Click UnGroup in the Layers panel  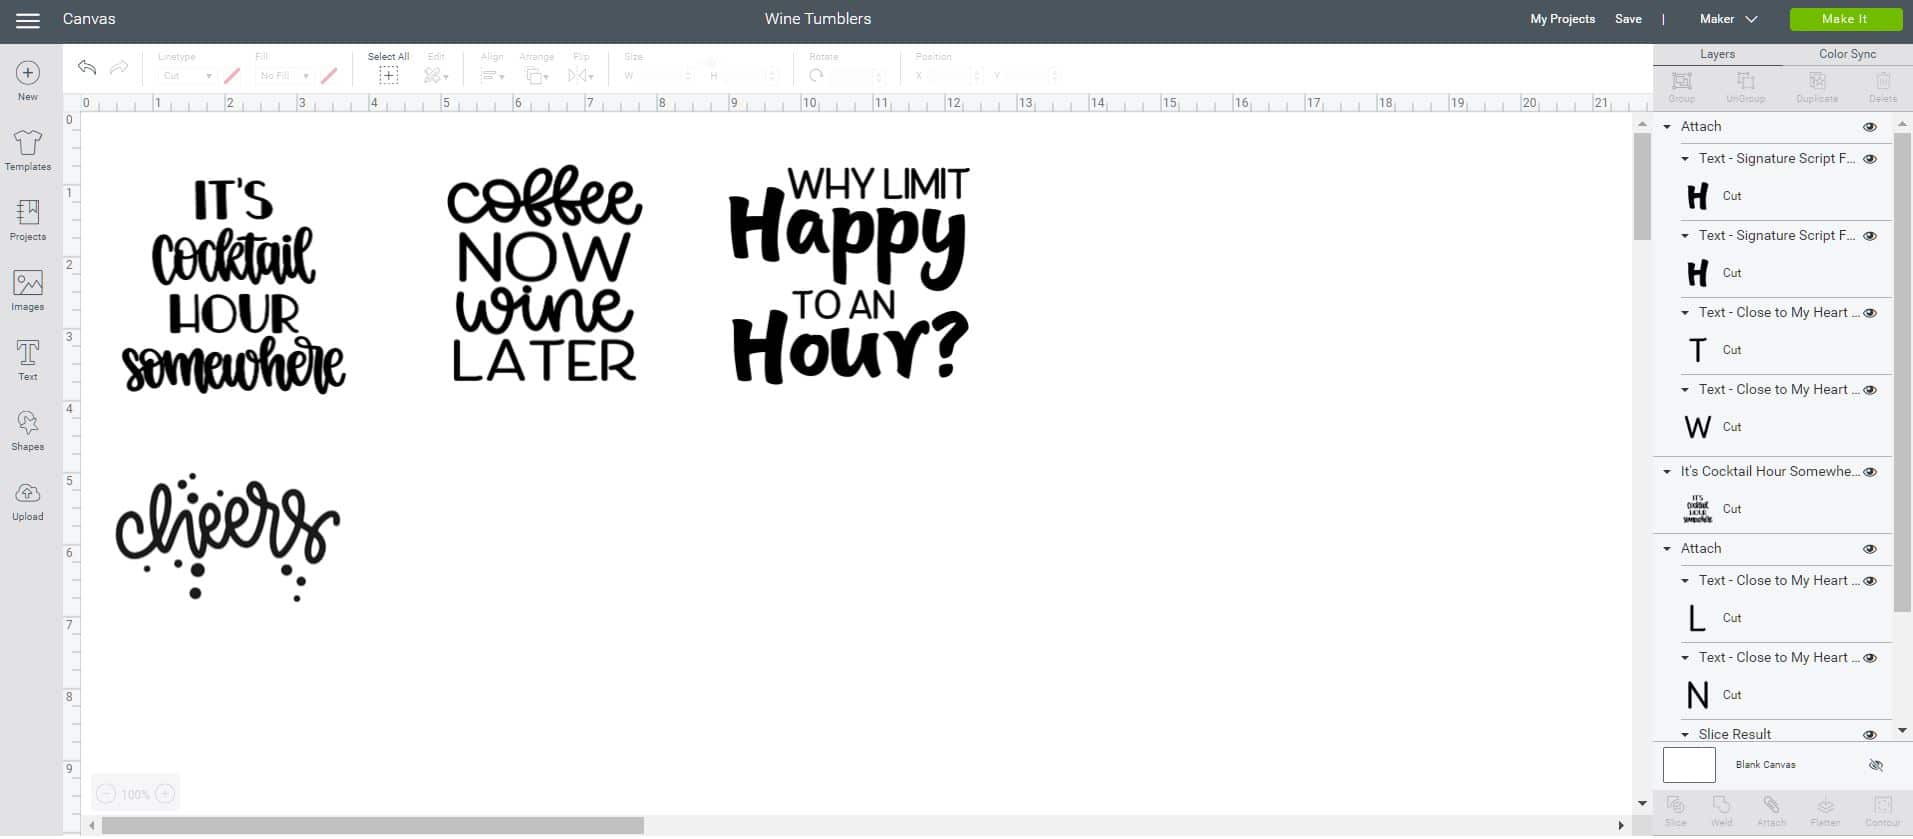1745,87
